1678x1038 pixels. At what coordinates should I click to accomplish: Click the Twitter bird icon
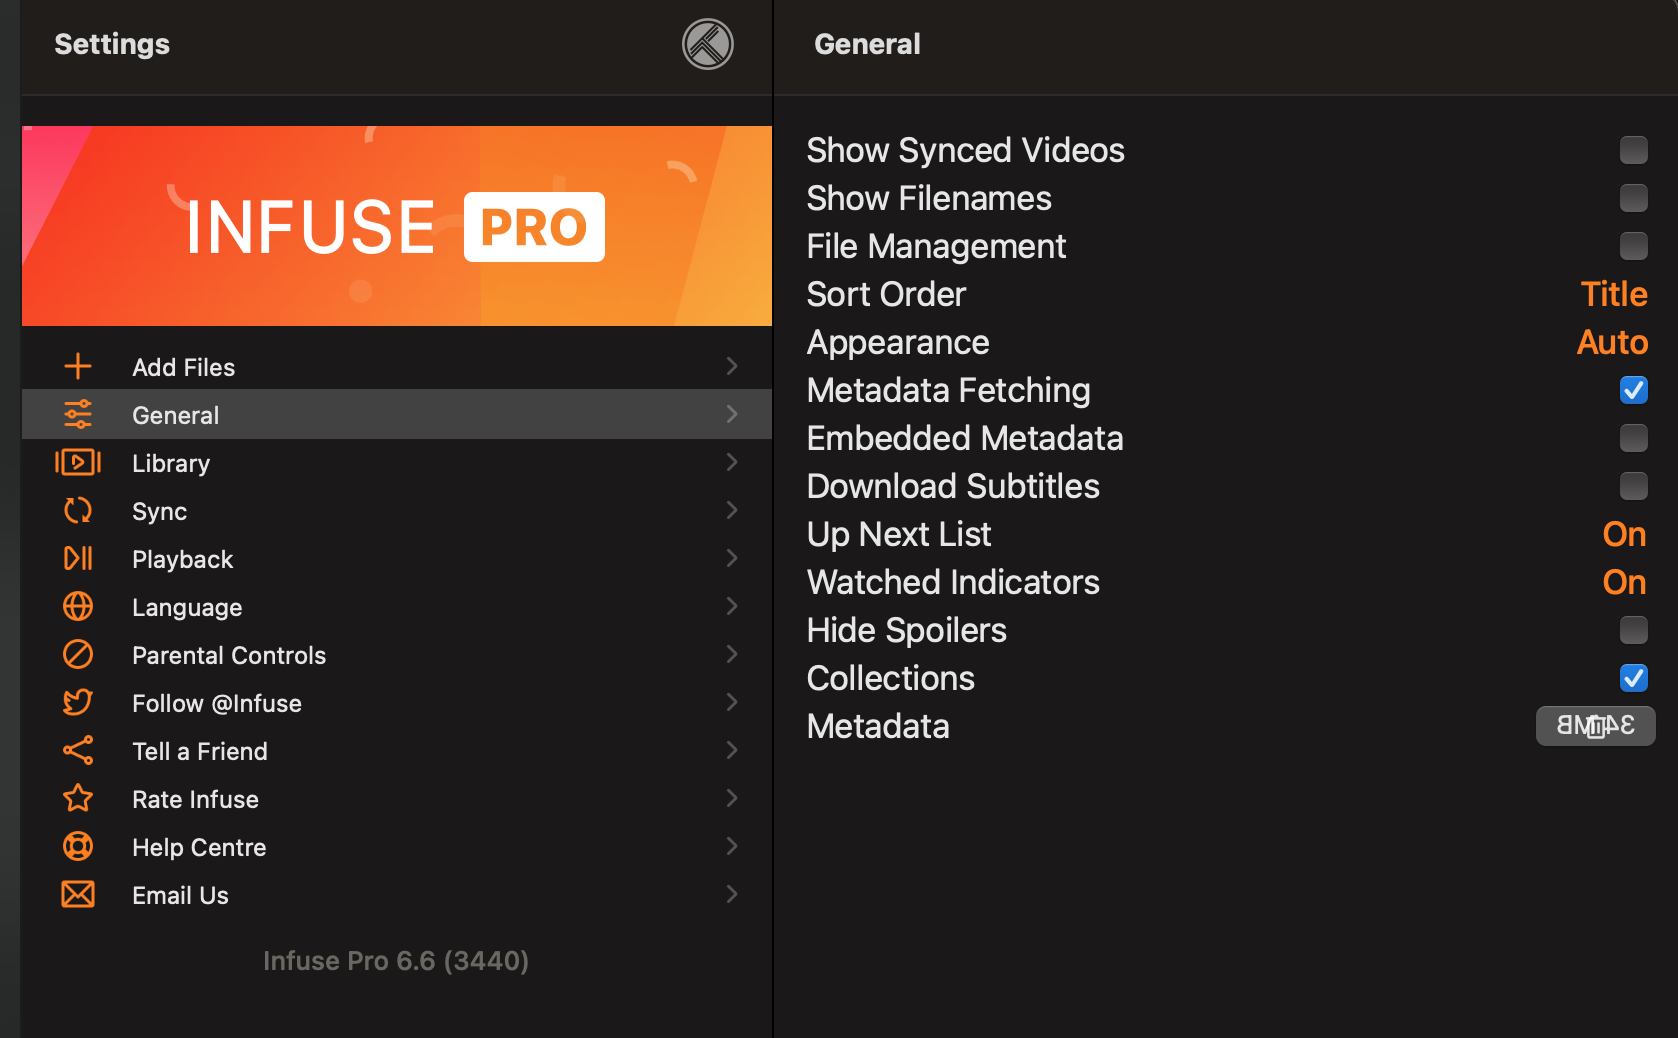click(x=78, y=702)
